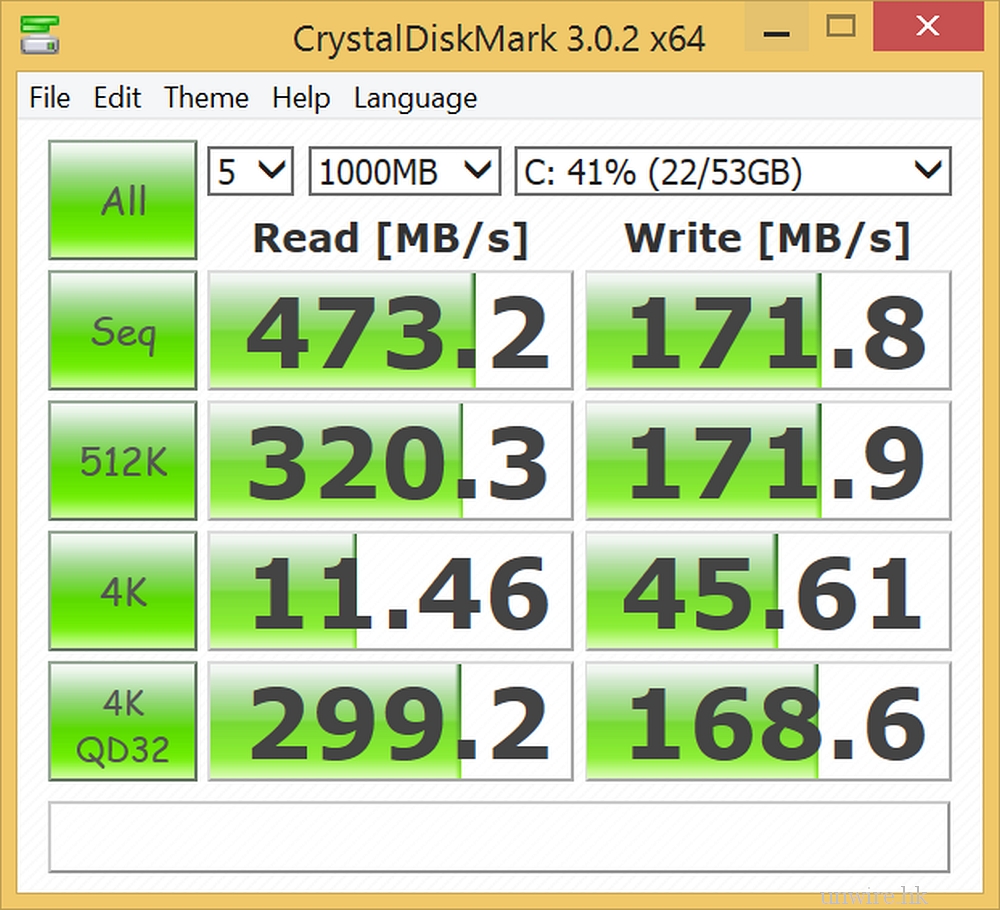This screenshot has width=1000, height=910.
Task: Select the Seq read result 473.2
Action: (x=390, y=330)
